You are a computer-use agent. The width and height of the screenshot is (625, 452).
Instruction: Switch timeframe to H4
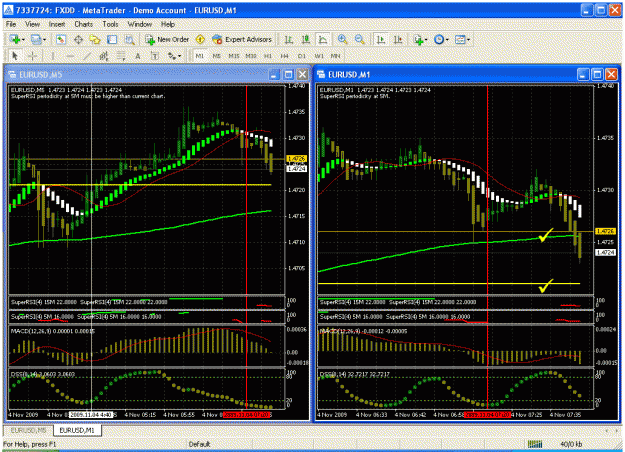tap(284, 56)
